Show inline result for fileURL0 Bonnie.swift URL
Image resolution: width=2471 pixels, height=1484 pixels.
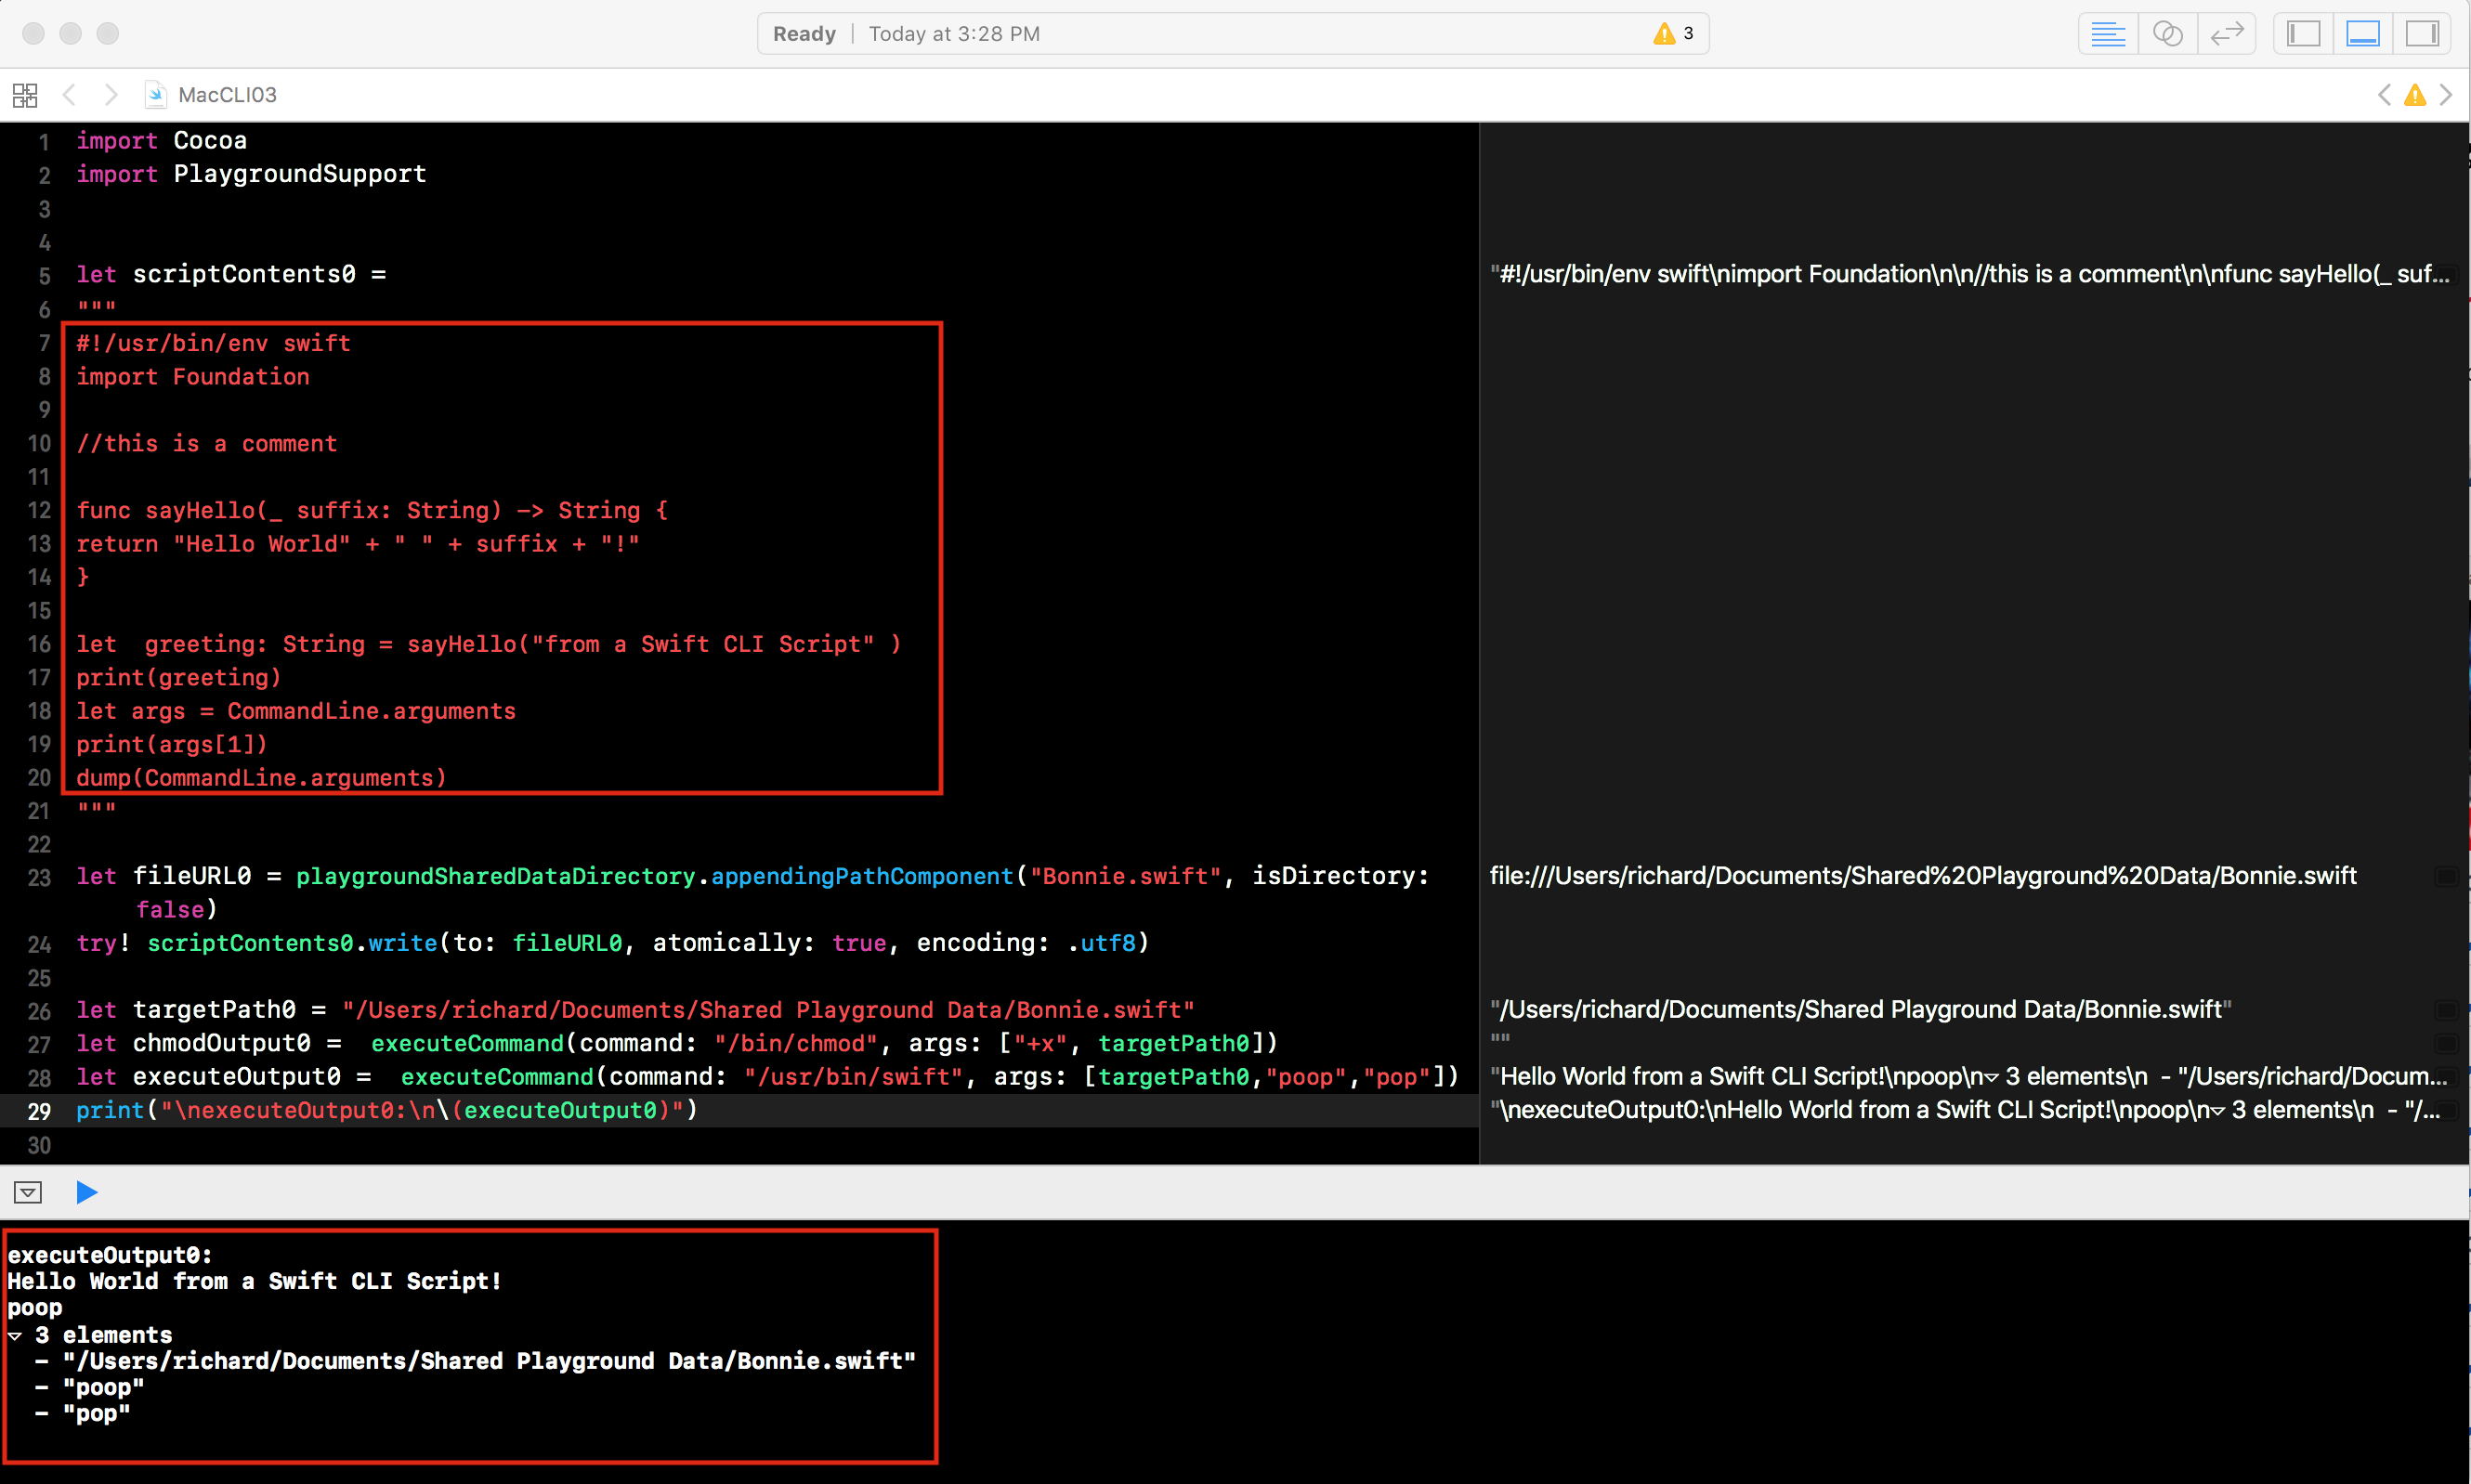coord(2446,876)
